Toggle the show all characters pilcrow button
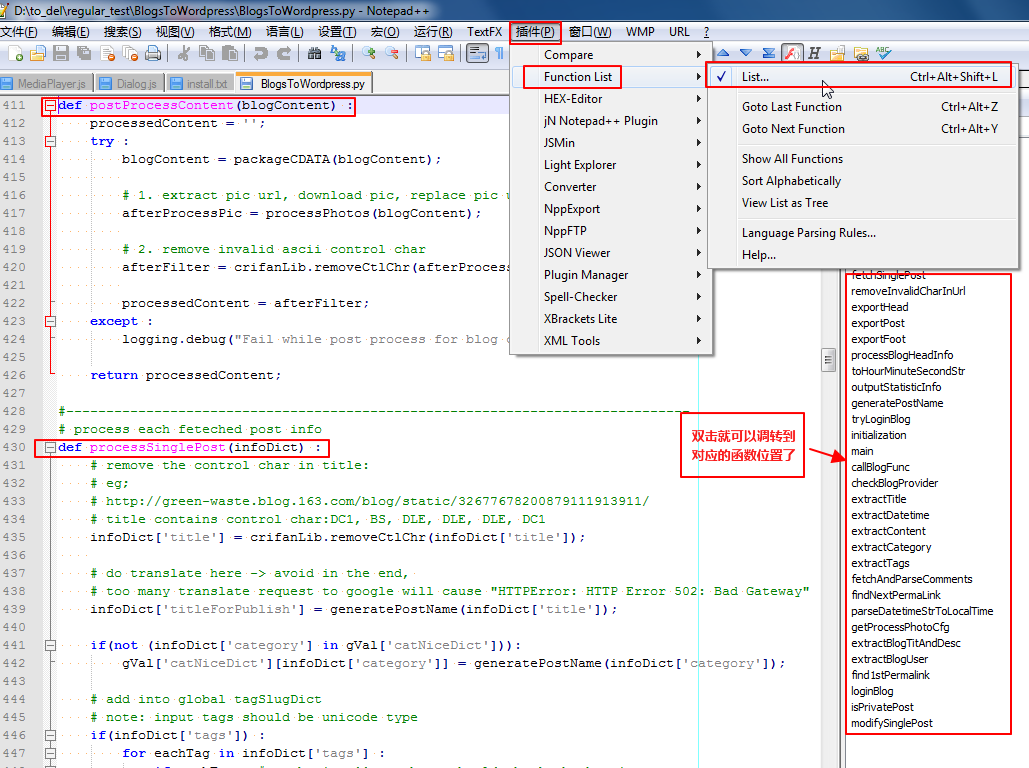 (499, 54)
